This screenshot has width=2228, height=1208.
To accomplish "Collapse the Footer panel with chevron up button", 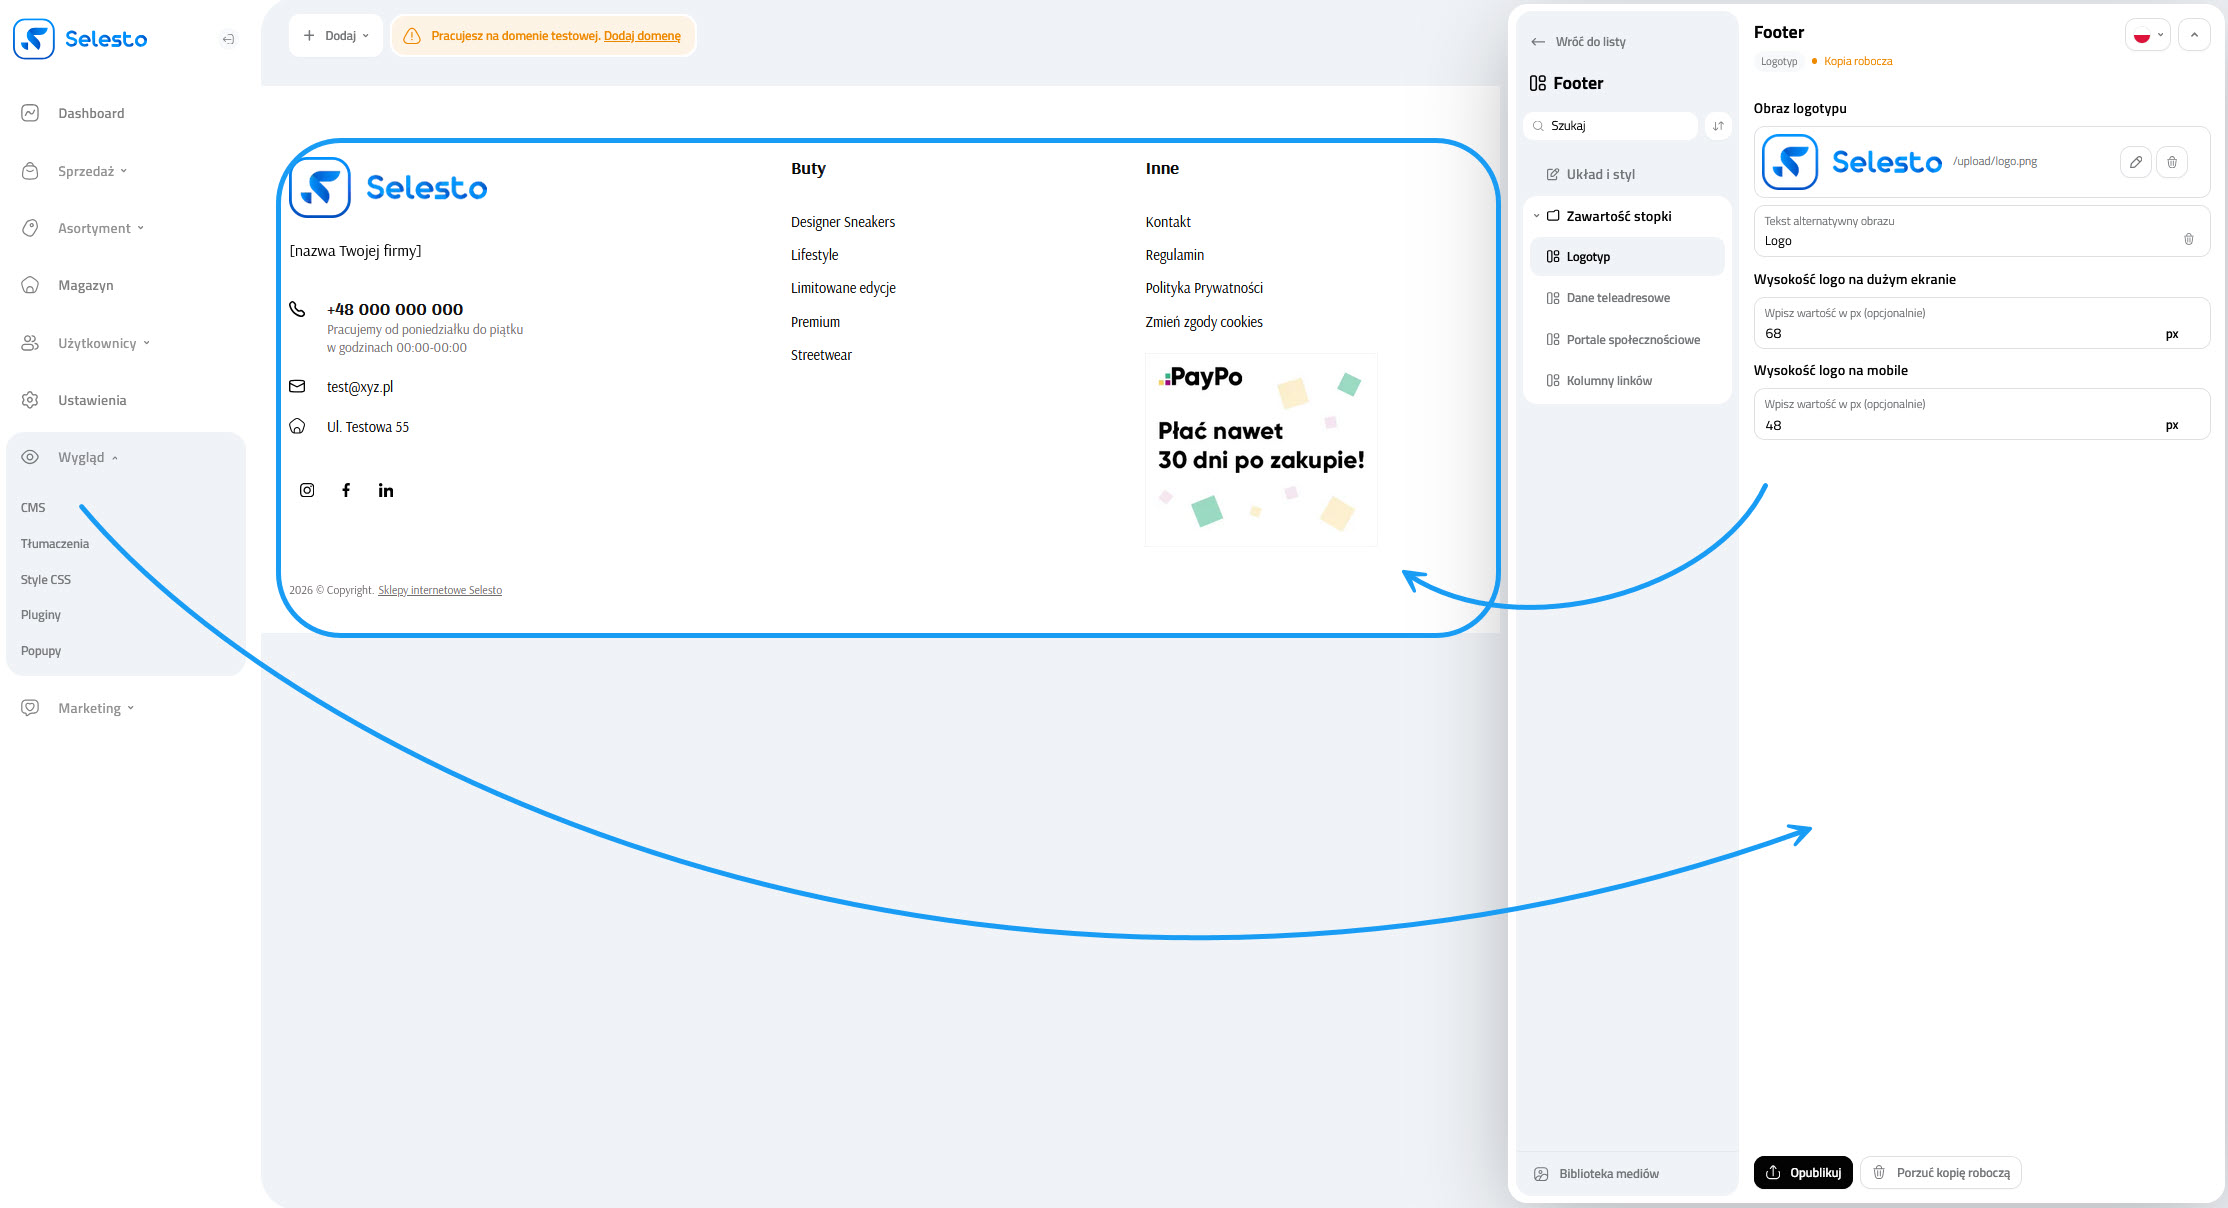I will (x=2194, y=35).
